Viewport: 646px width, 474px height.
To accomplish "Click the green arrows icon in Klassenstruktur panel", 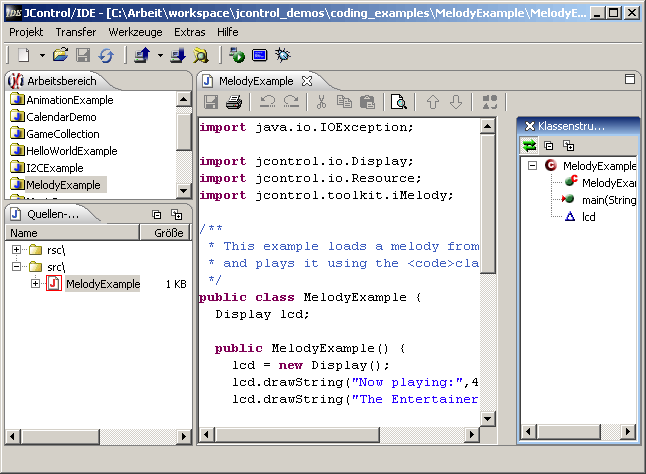I will (530, 146).
